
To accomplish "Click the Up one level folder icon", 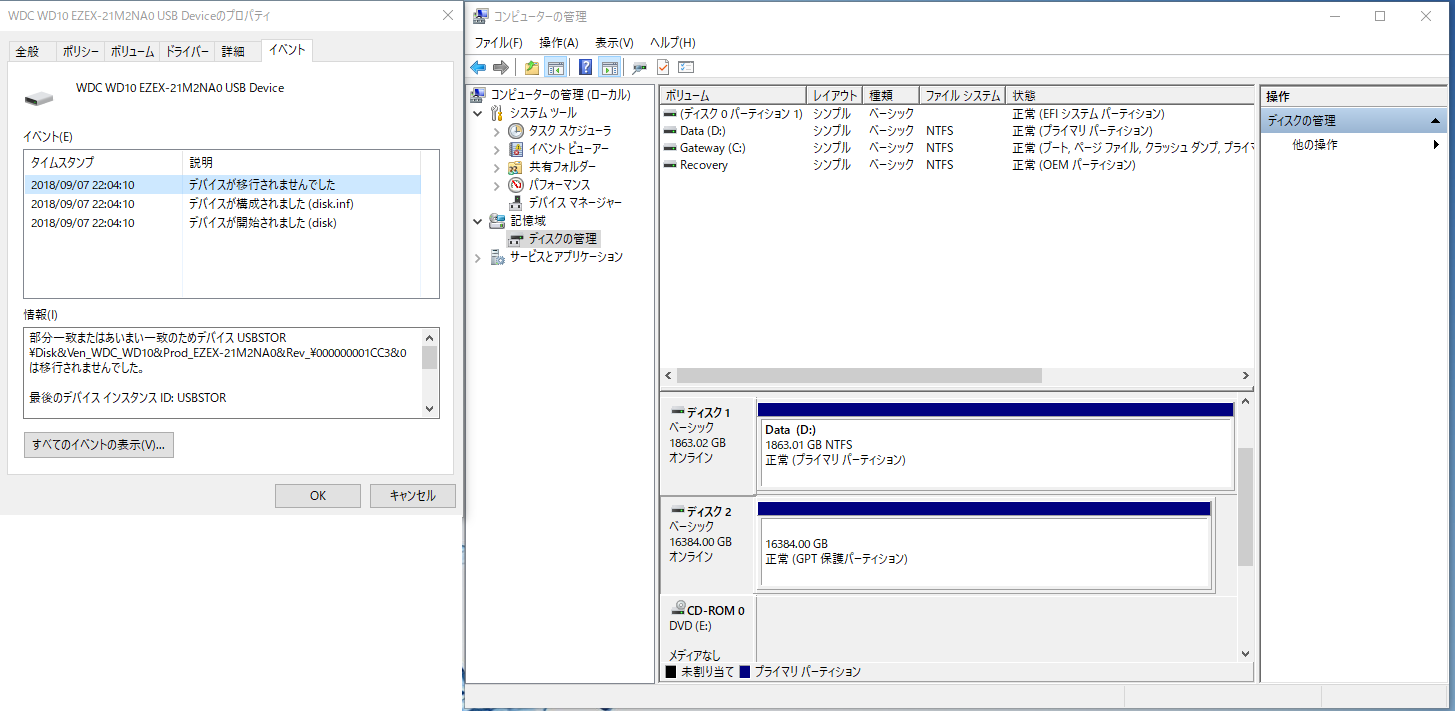I will coord(532,67).
